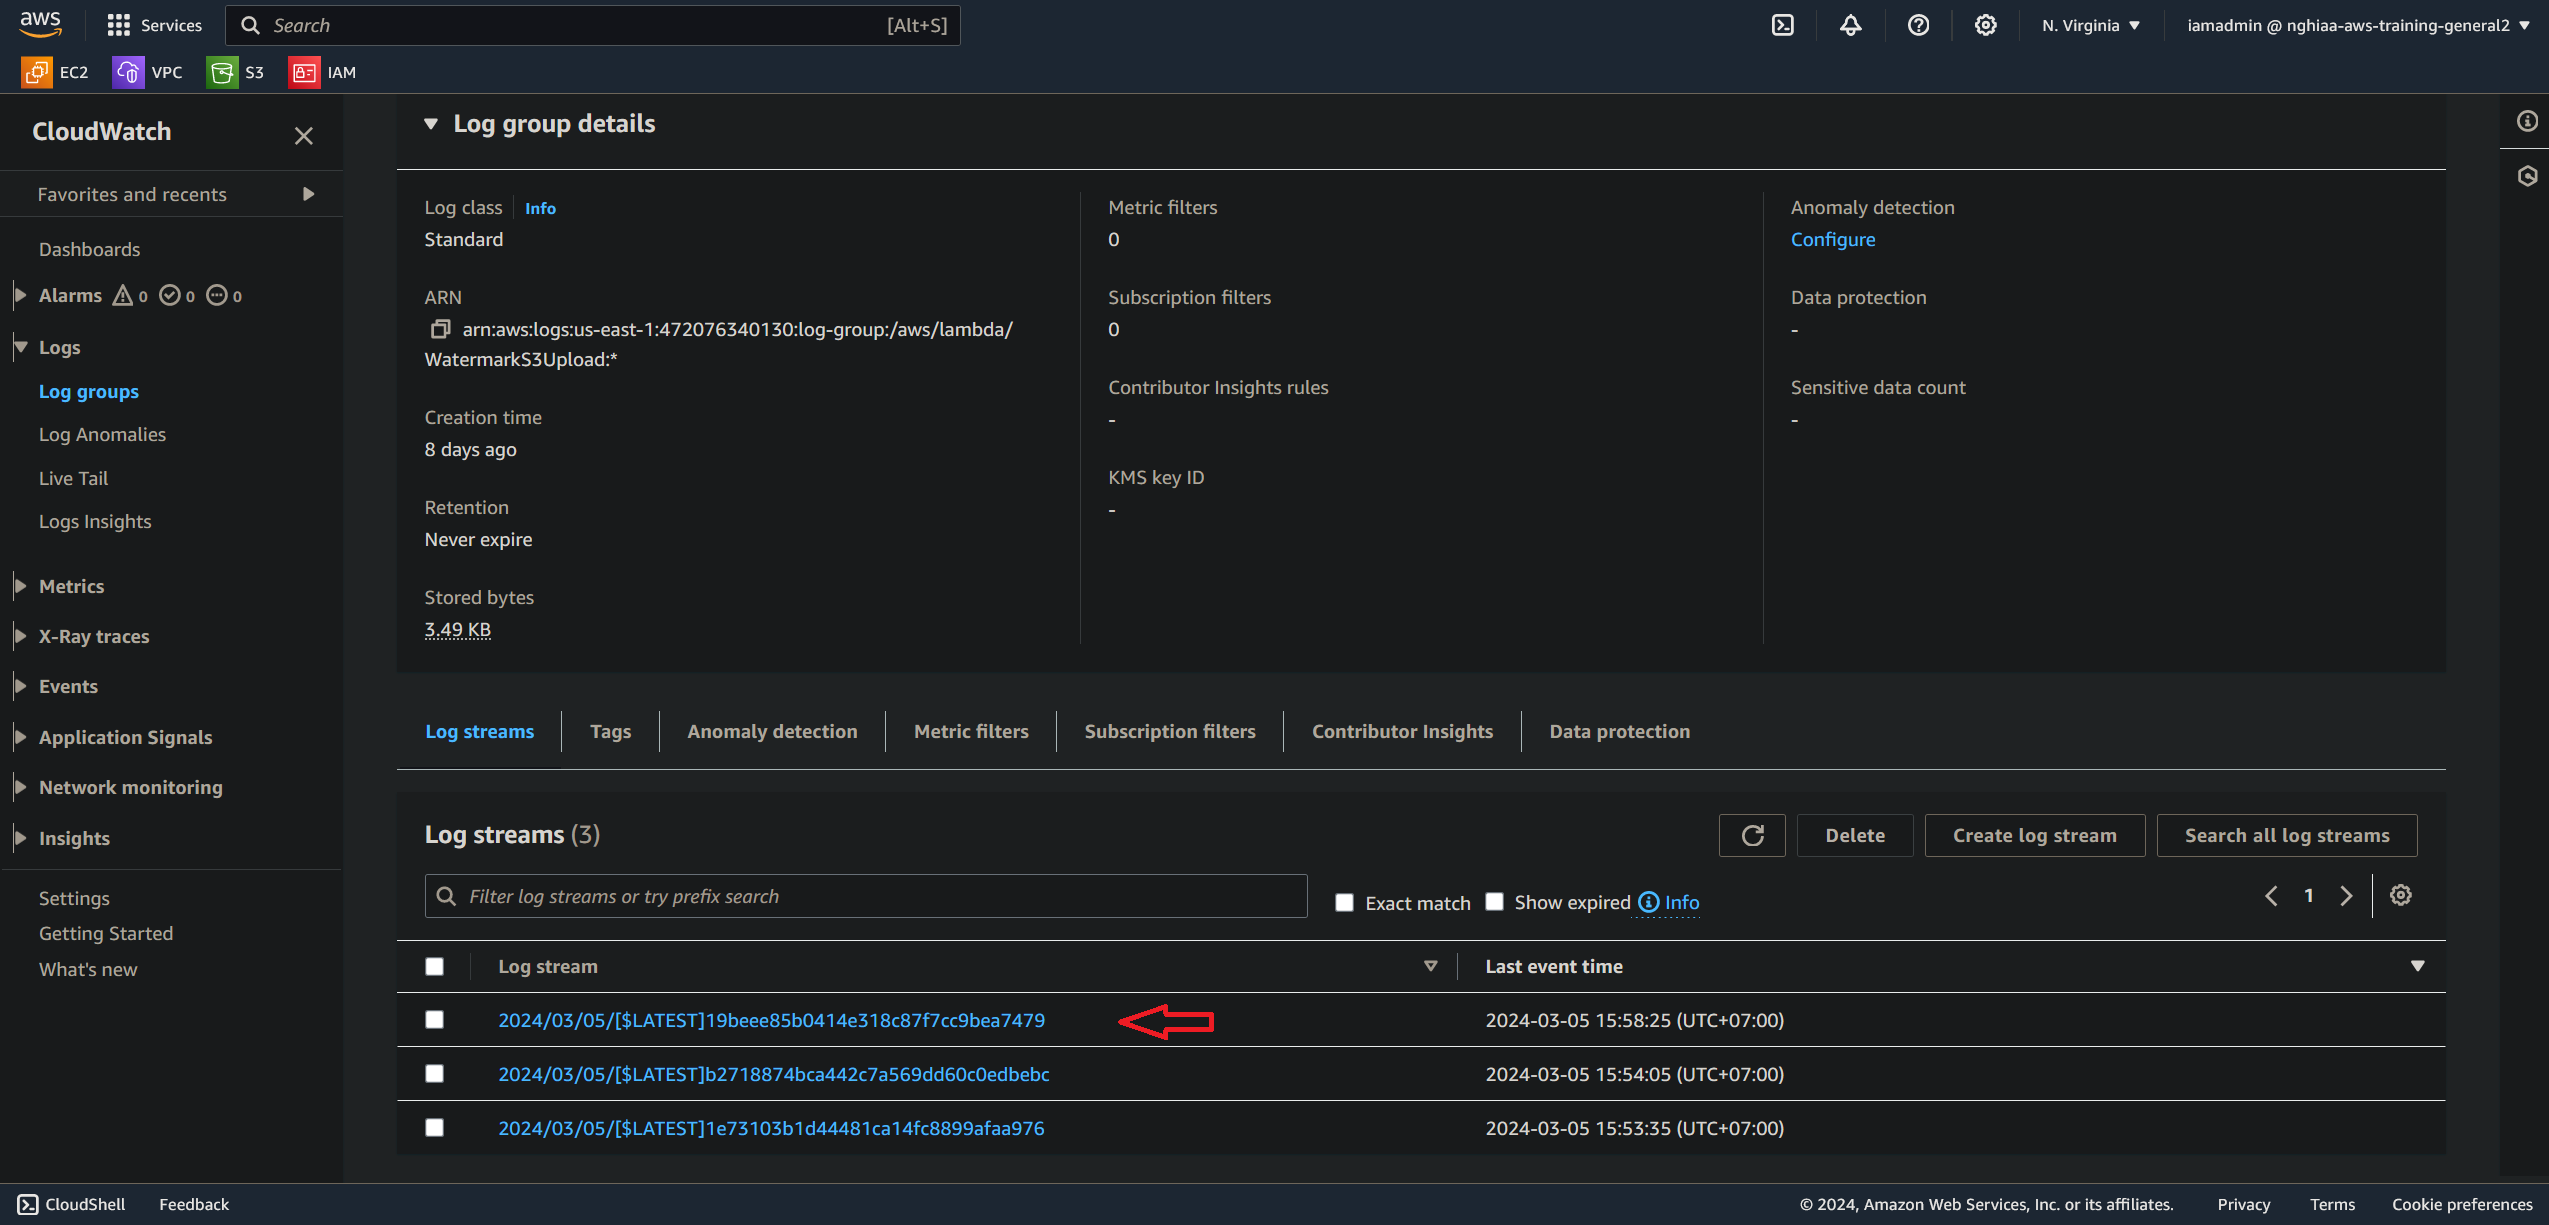Switch to the Data protection tab
Viewport: 2549px width, 1225px height.
click(x=1620, y=731)
